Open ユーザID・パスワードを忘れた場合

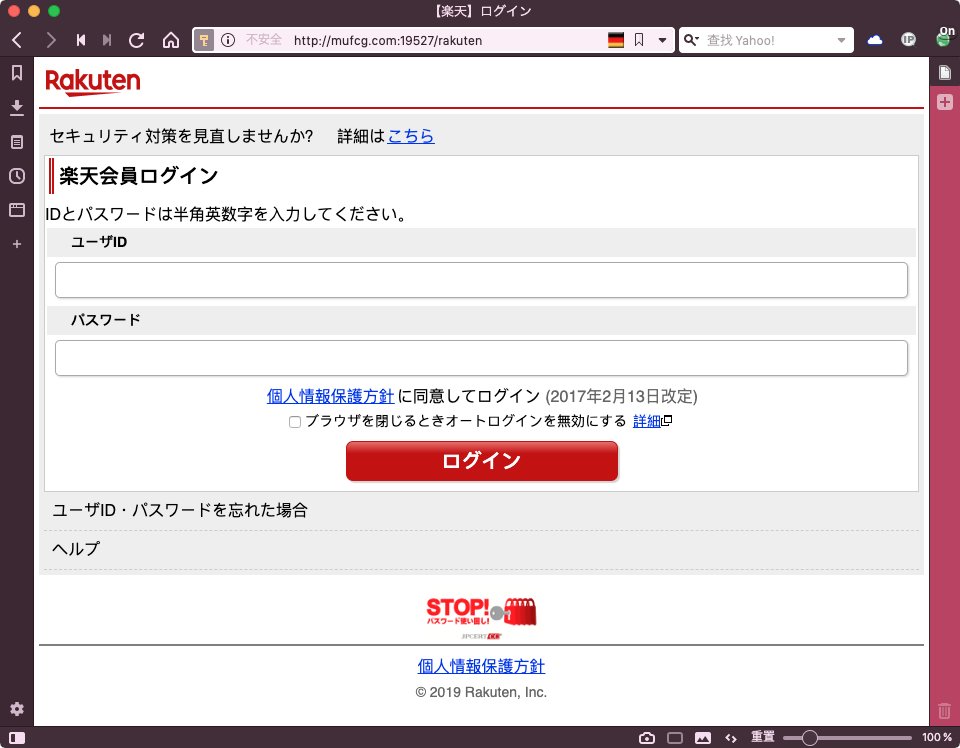pyautogui.click(x=180, y=510)
